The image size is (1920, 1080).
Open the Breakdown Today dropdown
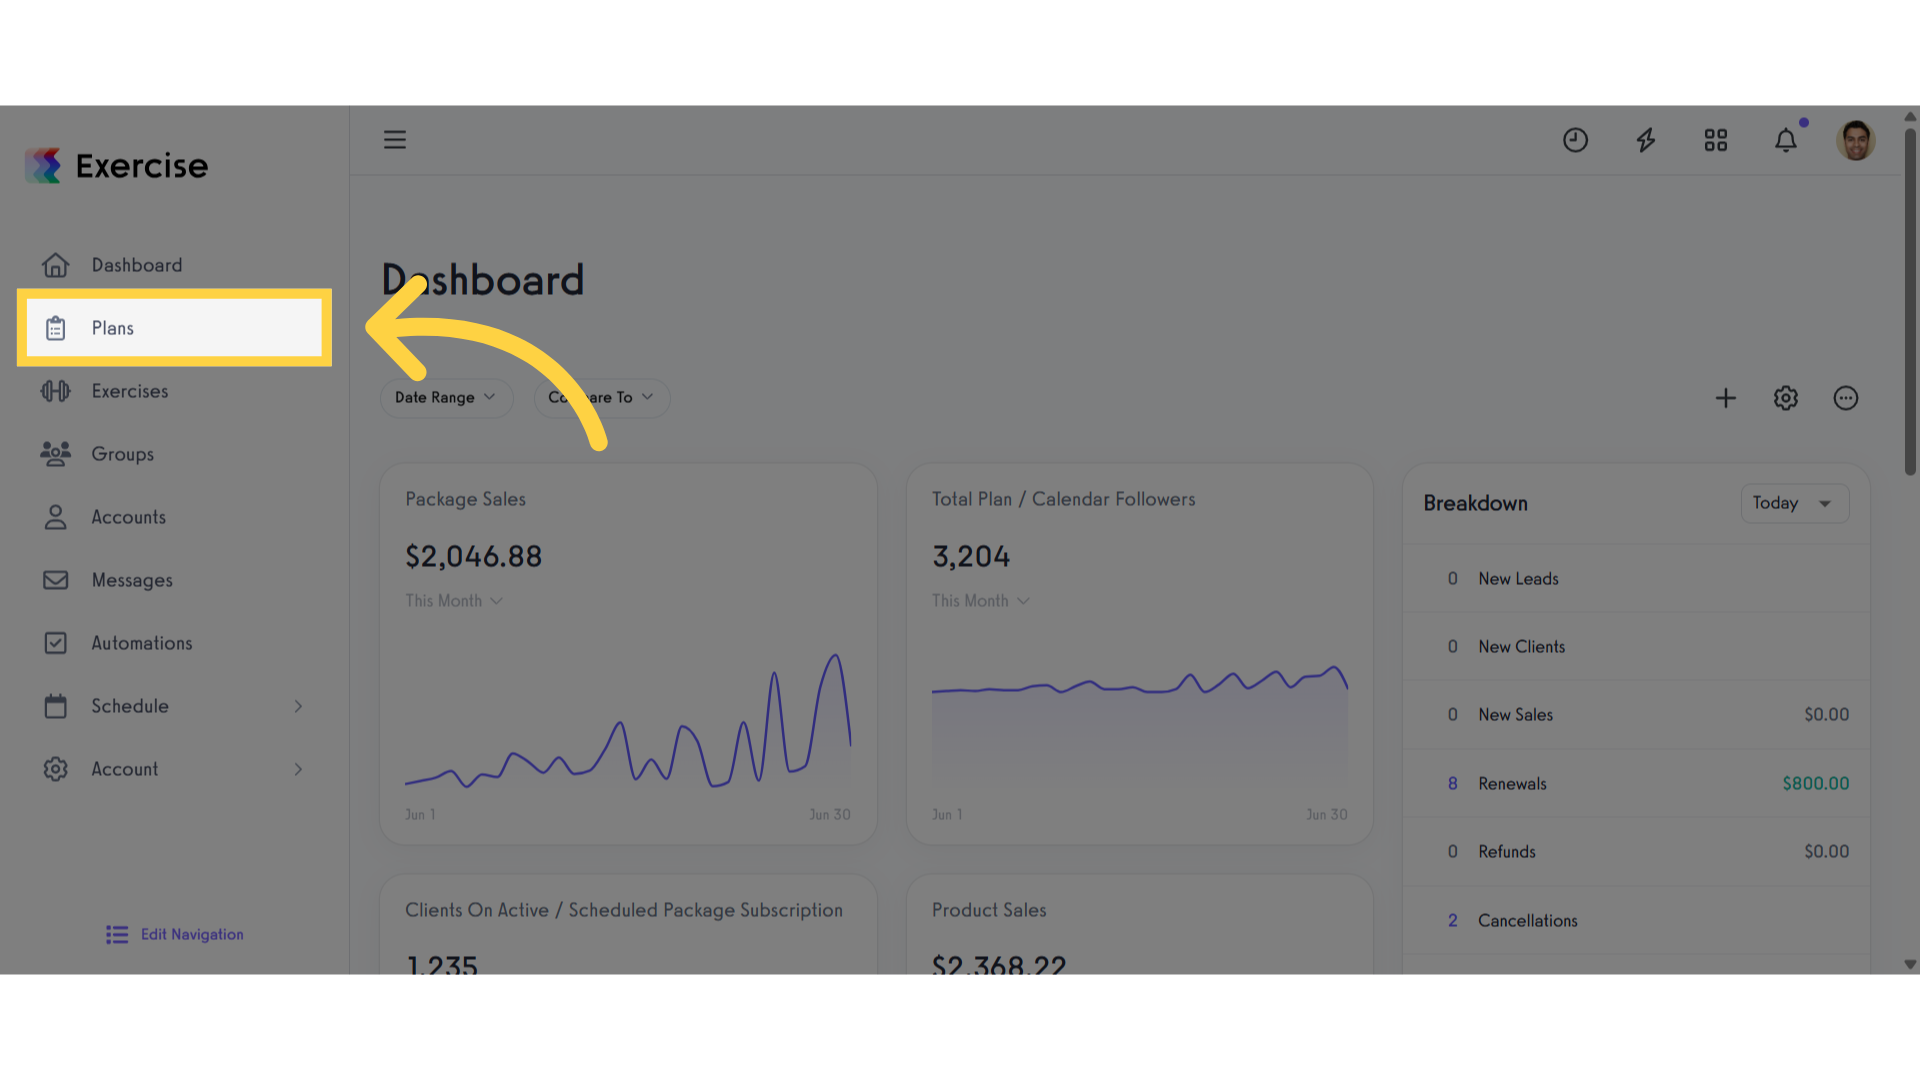[1795, 503]
